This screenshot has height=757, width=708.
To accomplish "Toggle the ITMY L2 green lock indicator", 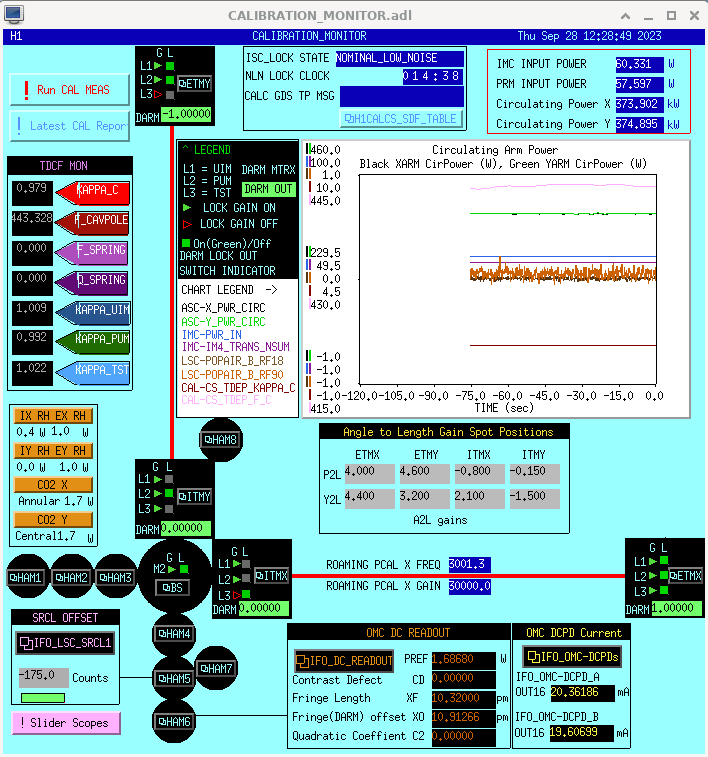I will tap(170, 494).
